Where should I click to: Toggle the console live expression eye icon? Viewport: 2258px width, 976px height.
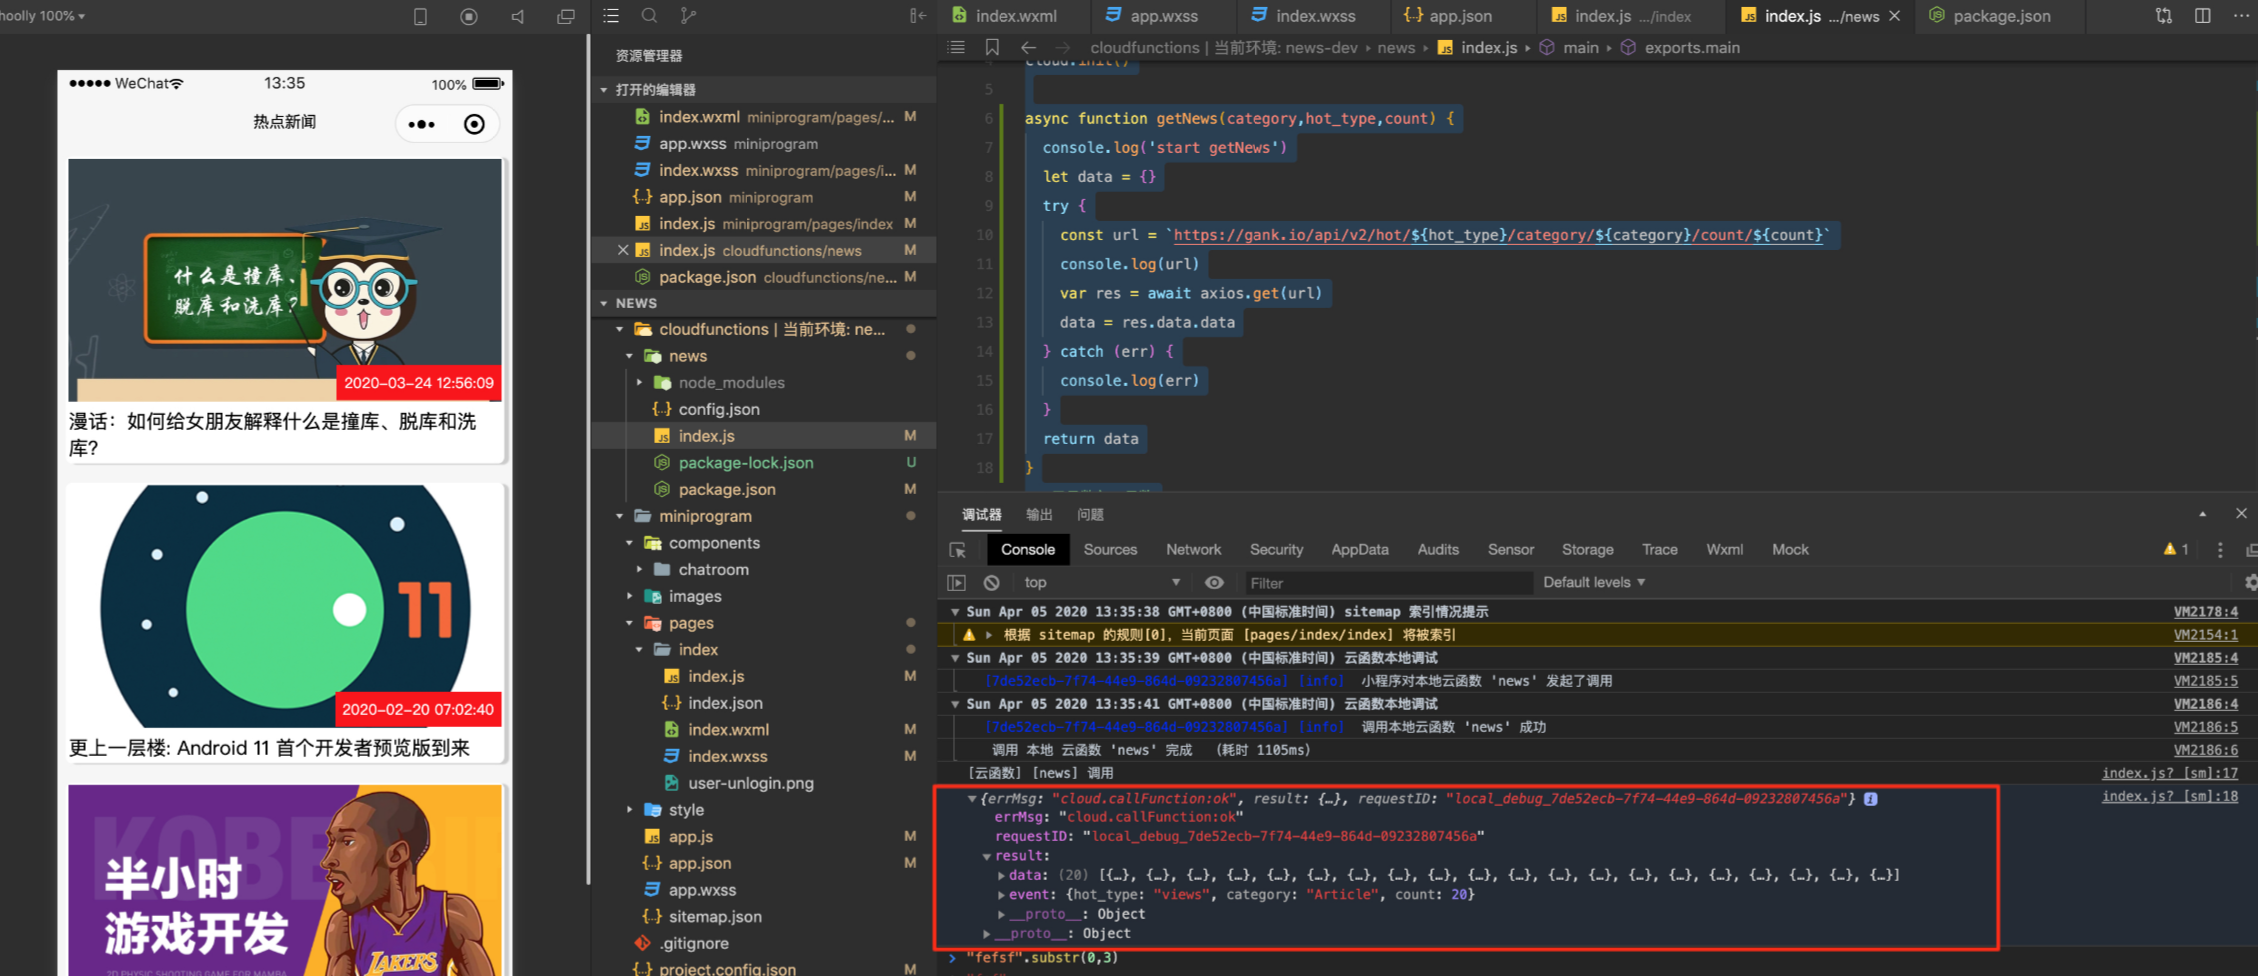pyautogui.click(x=1214, y=582)
